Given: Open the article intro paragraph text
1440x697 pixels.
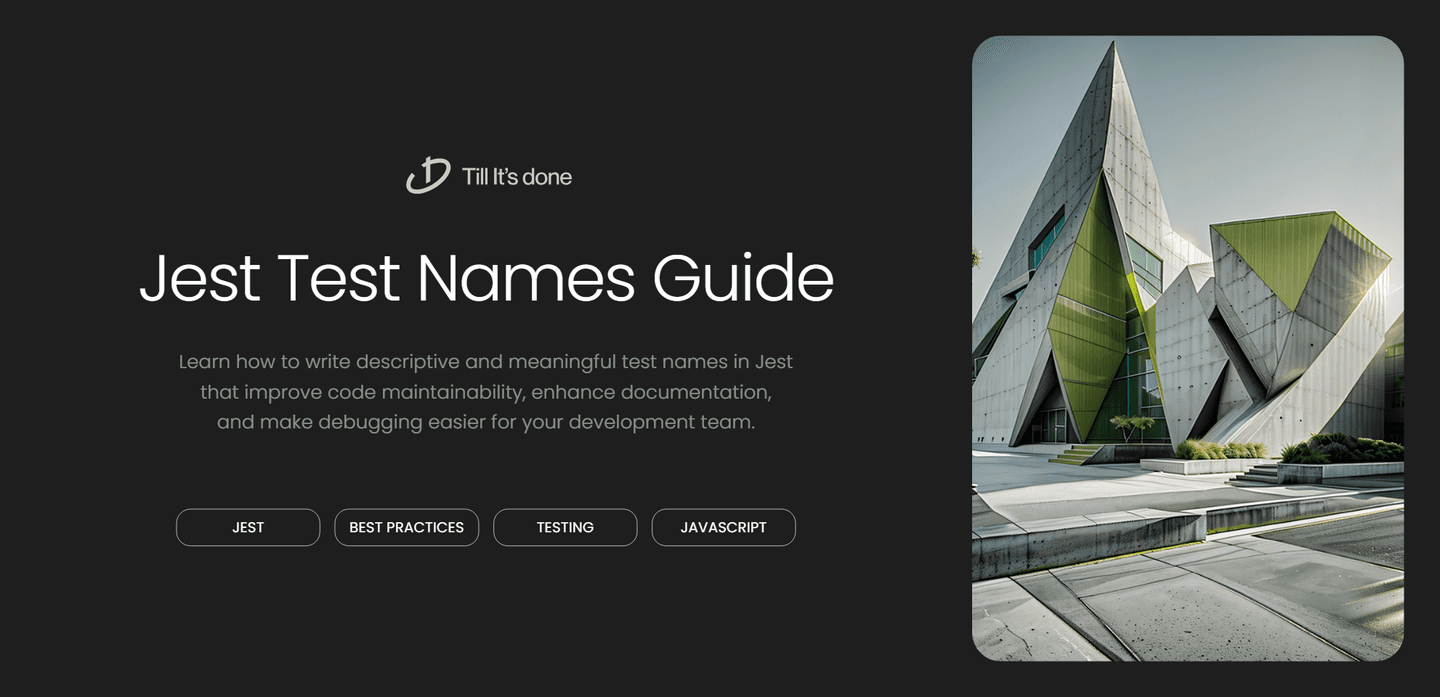Looking at the screenshot, I should click(486, 391).
